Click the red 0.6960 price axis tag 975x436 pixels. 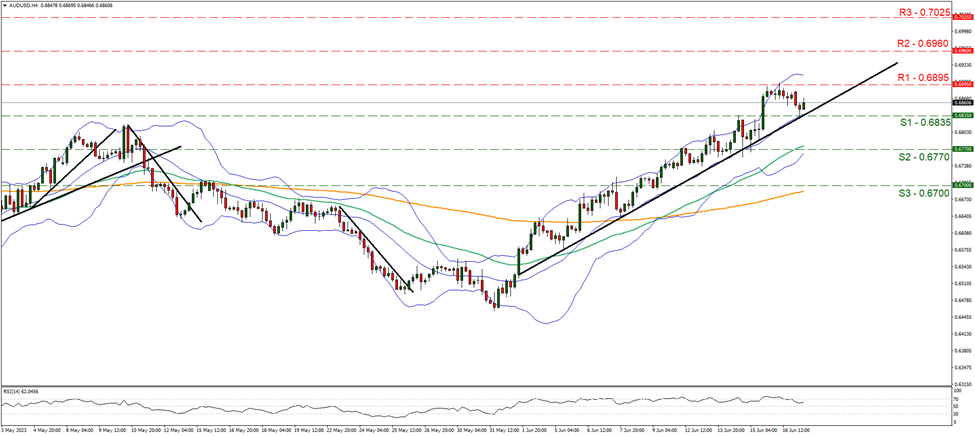pos(963,50)
